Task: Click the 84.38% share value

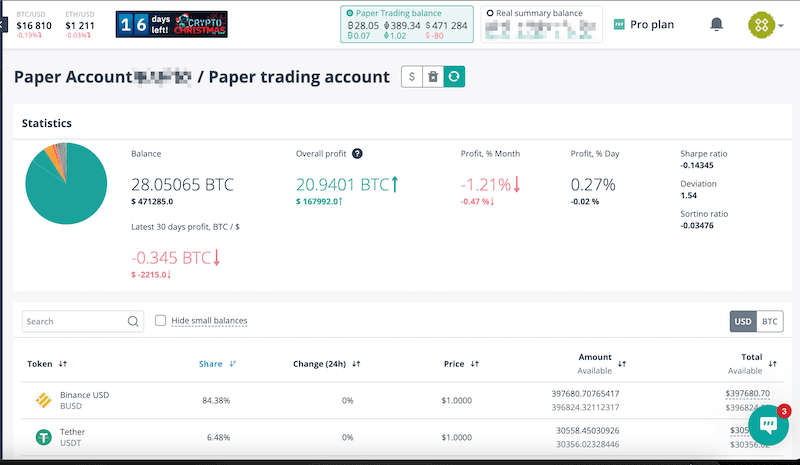Action: [x=216, y=401]
